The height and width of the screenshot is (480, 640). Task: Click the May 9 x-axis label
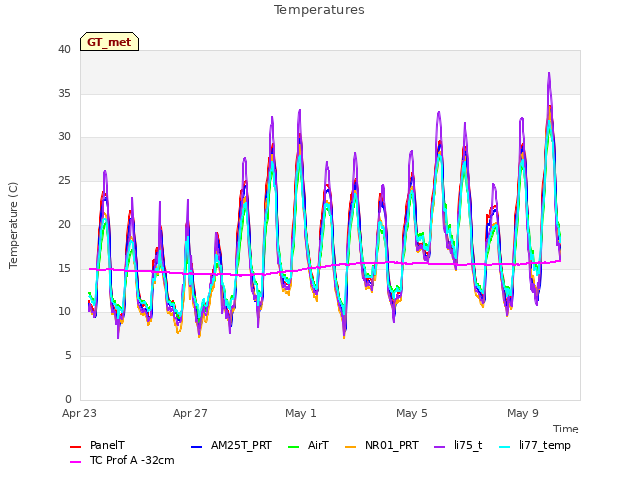pyautogui.click(x=523, y=413)
